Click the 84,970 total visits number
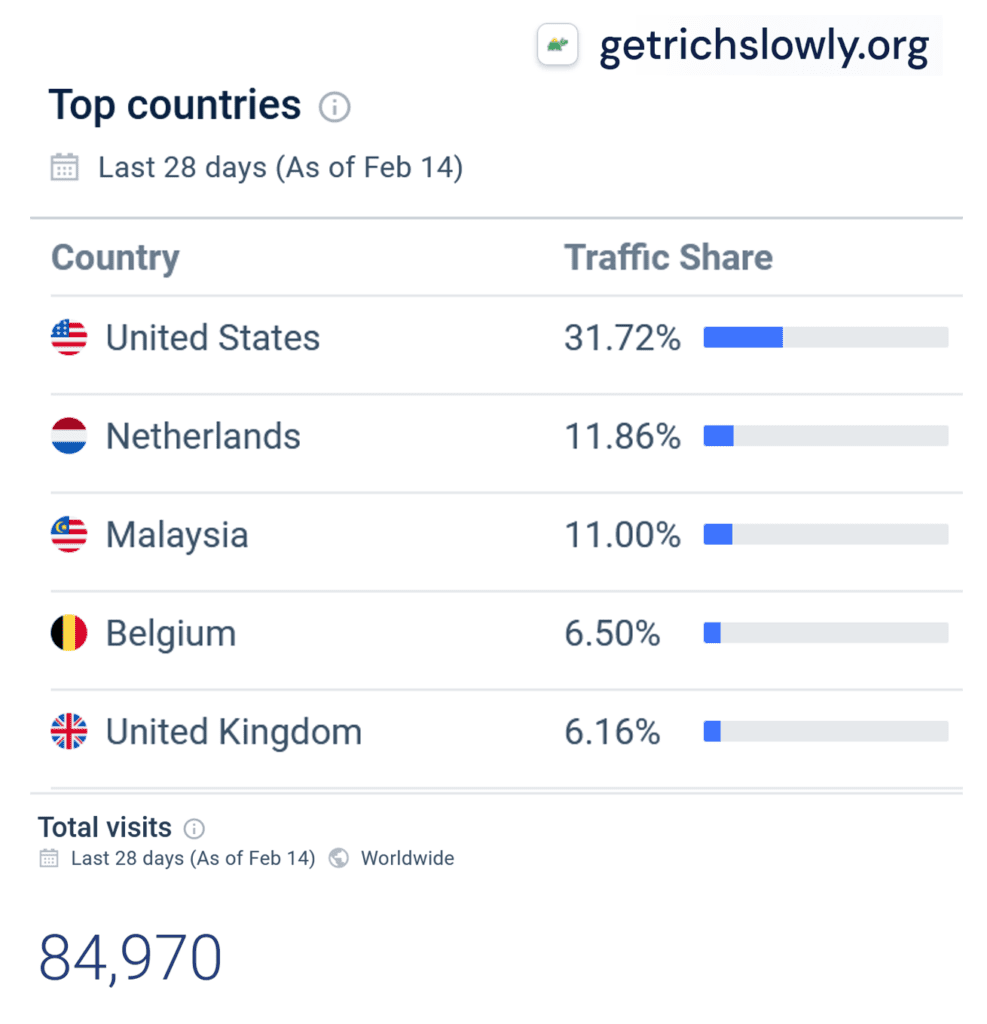Viewport: 987px width, 1024px height. (x=130, y=956)
